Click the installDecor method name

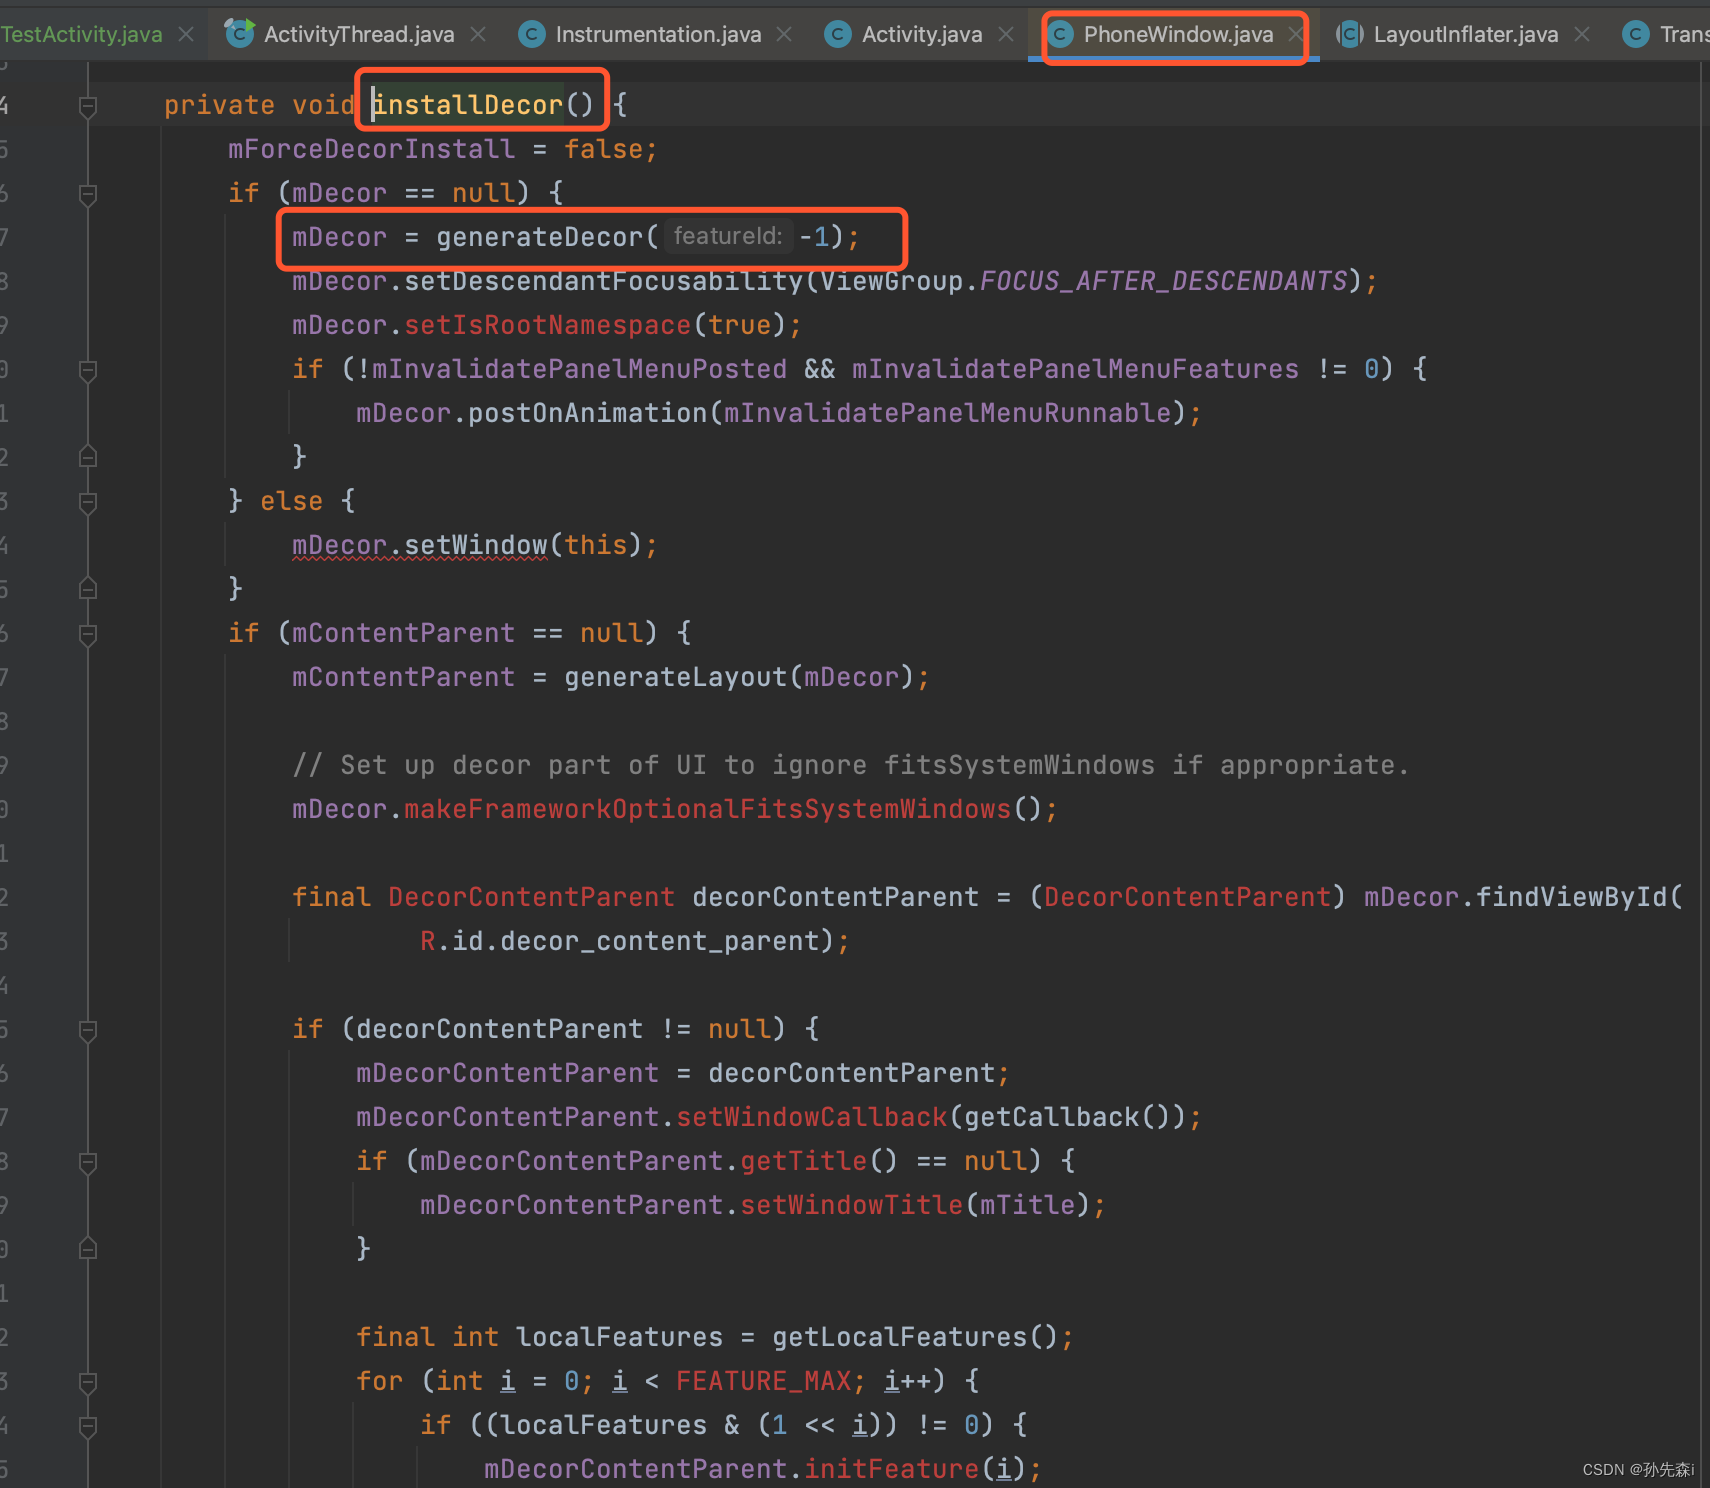click(x=468, y=105)
